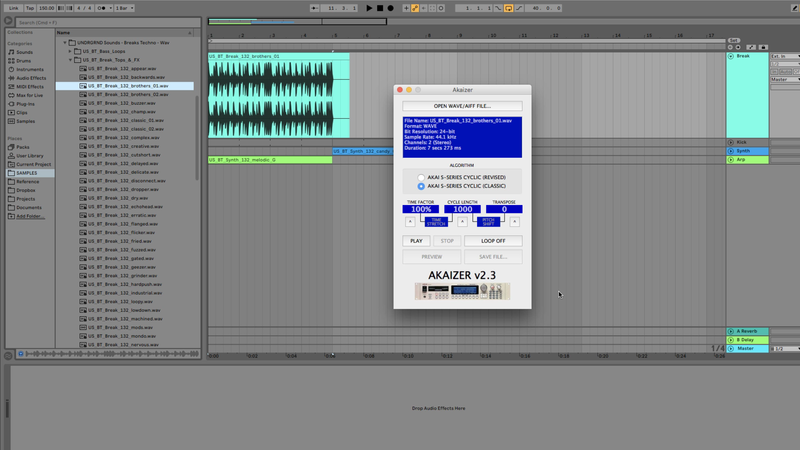Start playback with the transport Play button
The image size is (800, 450).
tap(369, 8)
